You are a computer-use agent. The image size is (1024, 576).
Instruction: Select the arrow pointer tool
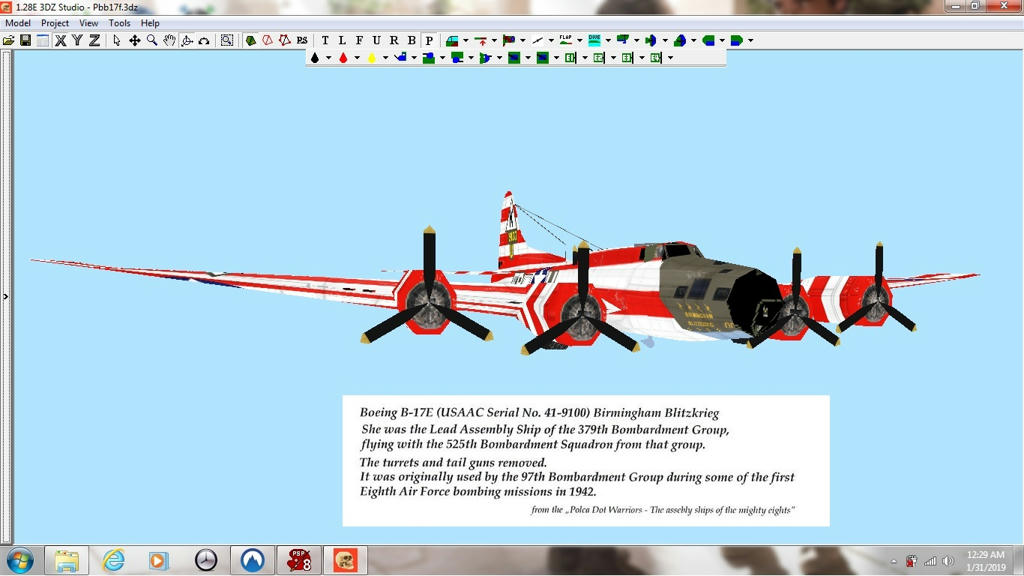117,40
